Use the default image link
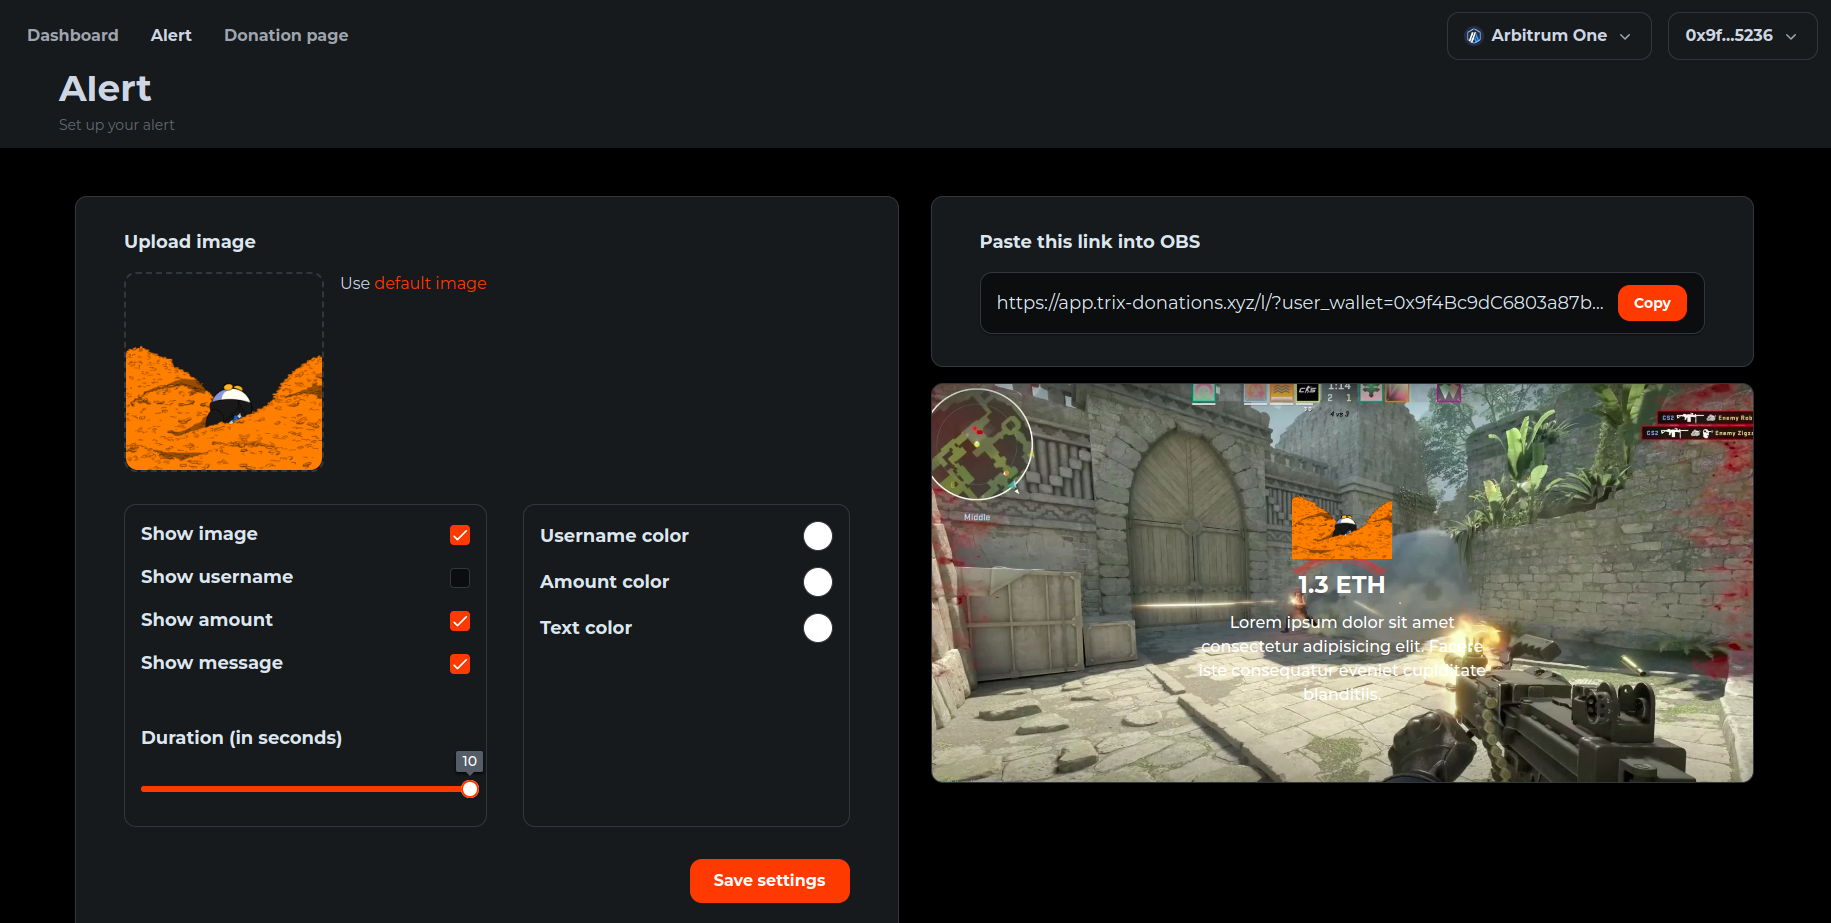This screenshot has width=1831, height=923. tap(430, 283)
